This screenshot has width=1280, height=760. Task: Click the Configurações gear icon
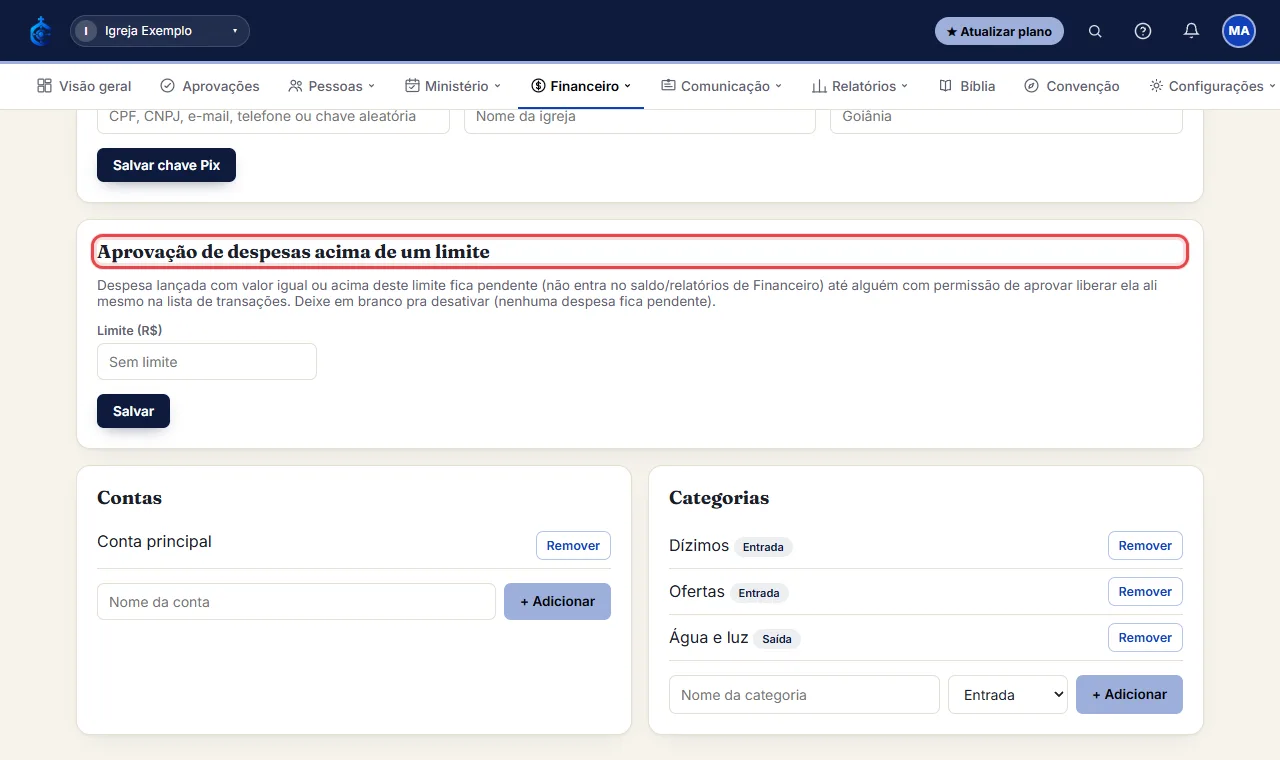(x=1156, y=86)
